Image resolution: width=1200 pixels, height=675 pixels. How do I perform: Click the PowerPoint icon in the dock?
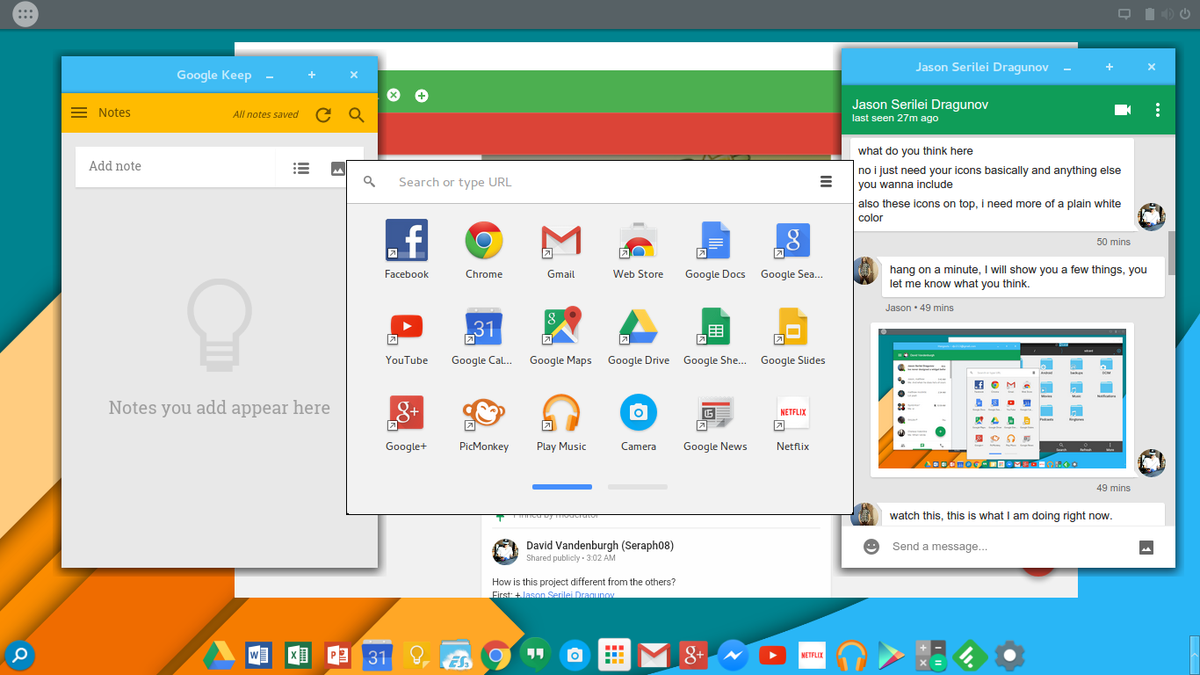click(337, 656)
